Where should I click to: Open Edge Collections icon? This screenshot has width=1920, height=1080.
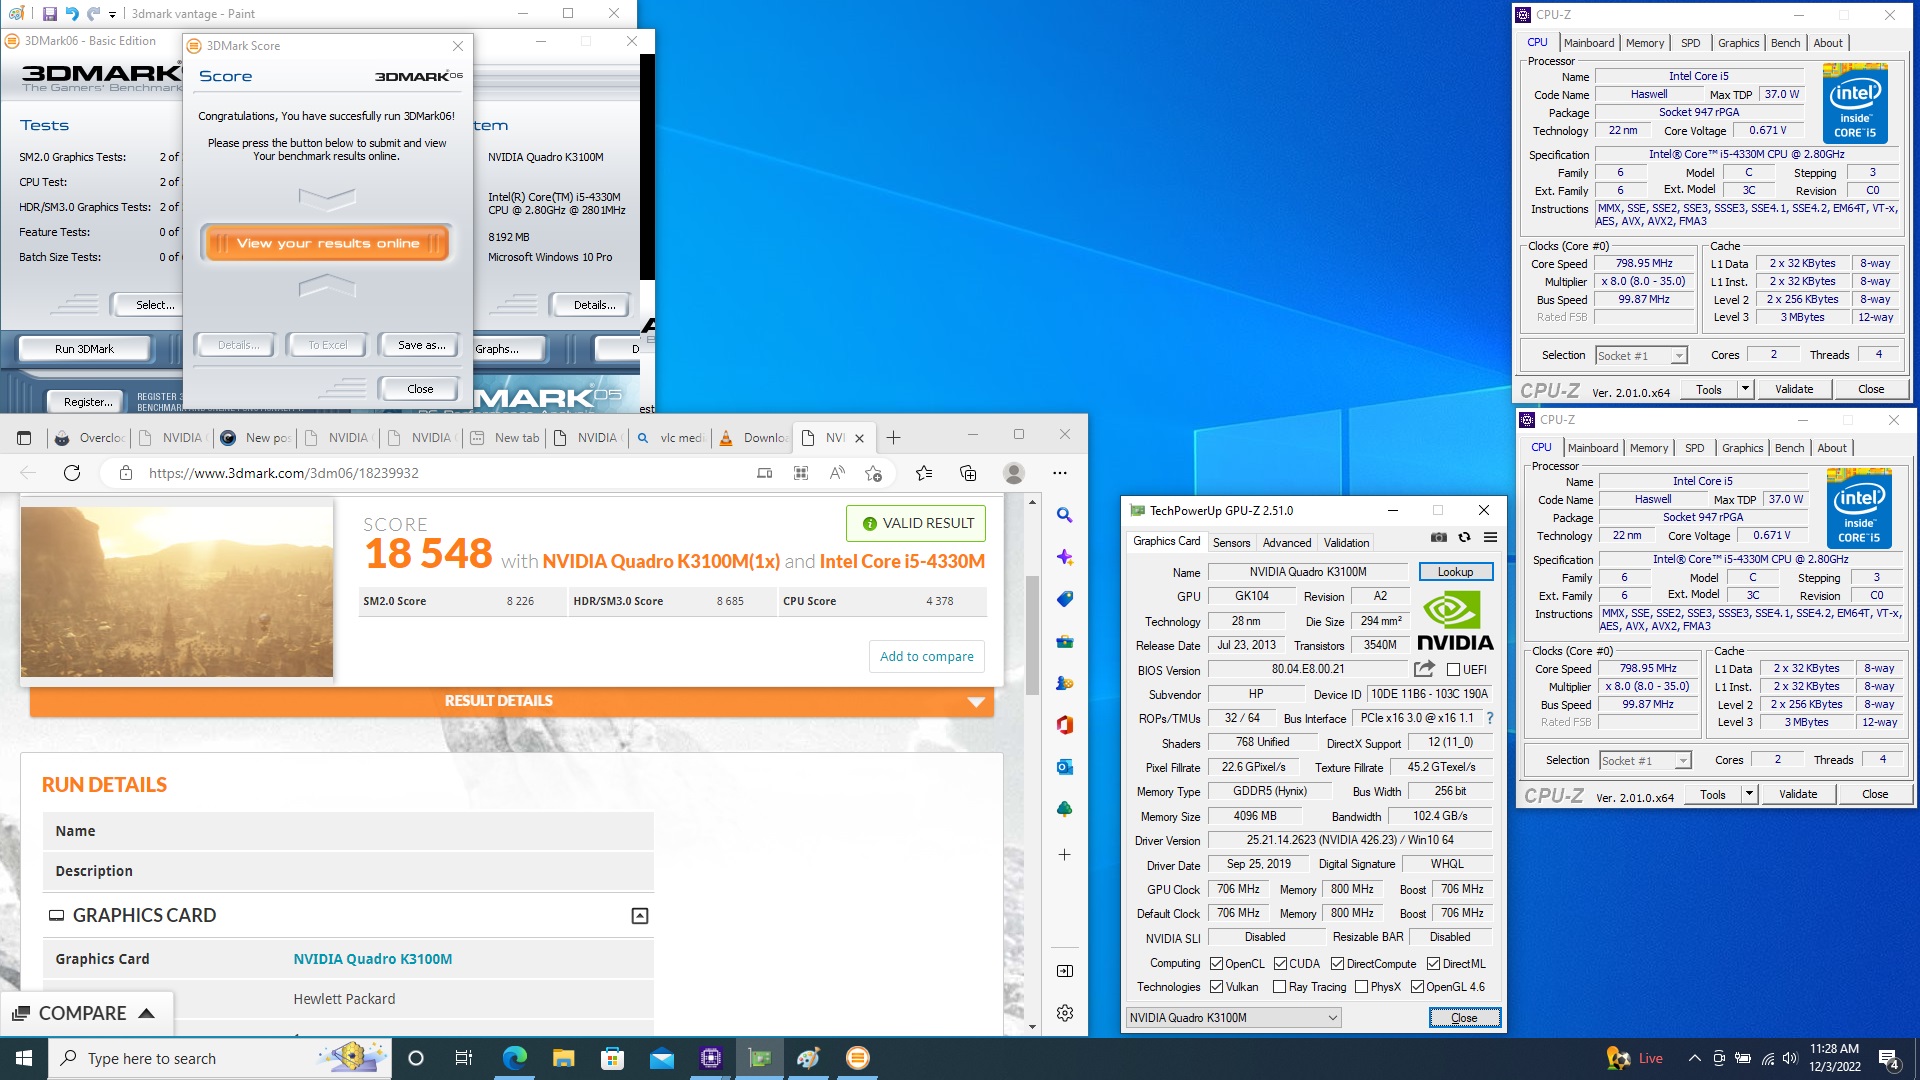point(968,473)
